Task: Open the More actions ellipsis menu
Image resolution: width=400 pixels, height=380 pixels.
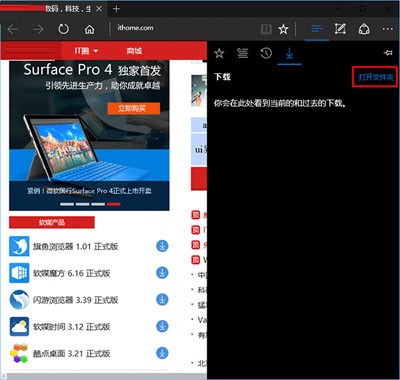Action: pyautogui.click(x=388, y=29)
